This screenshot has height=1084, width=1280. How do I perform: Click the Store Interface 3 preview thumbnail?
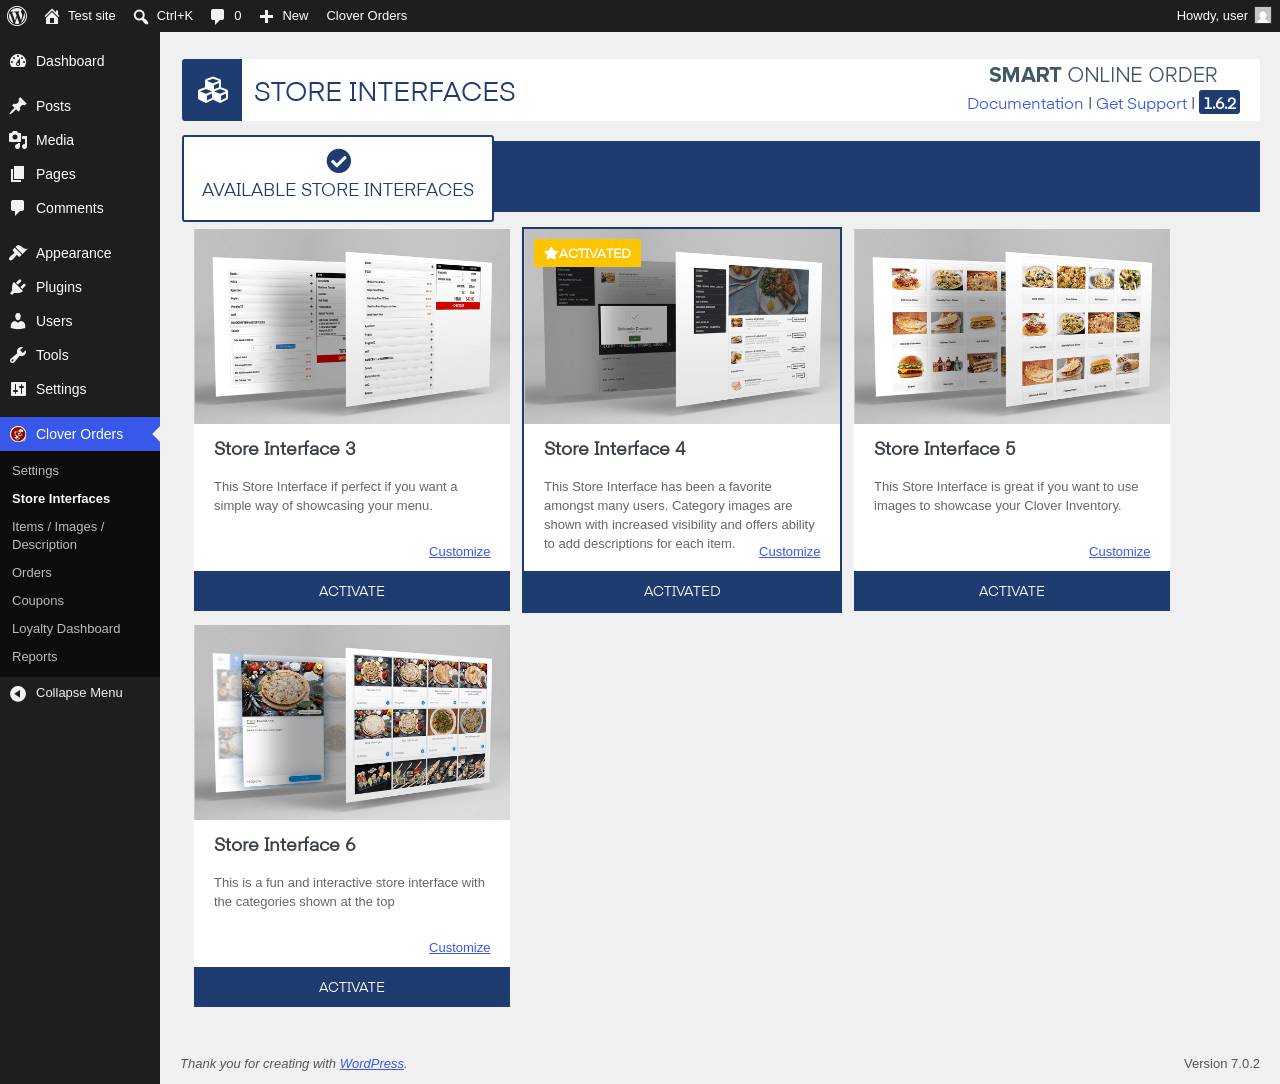point(352,326)
